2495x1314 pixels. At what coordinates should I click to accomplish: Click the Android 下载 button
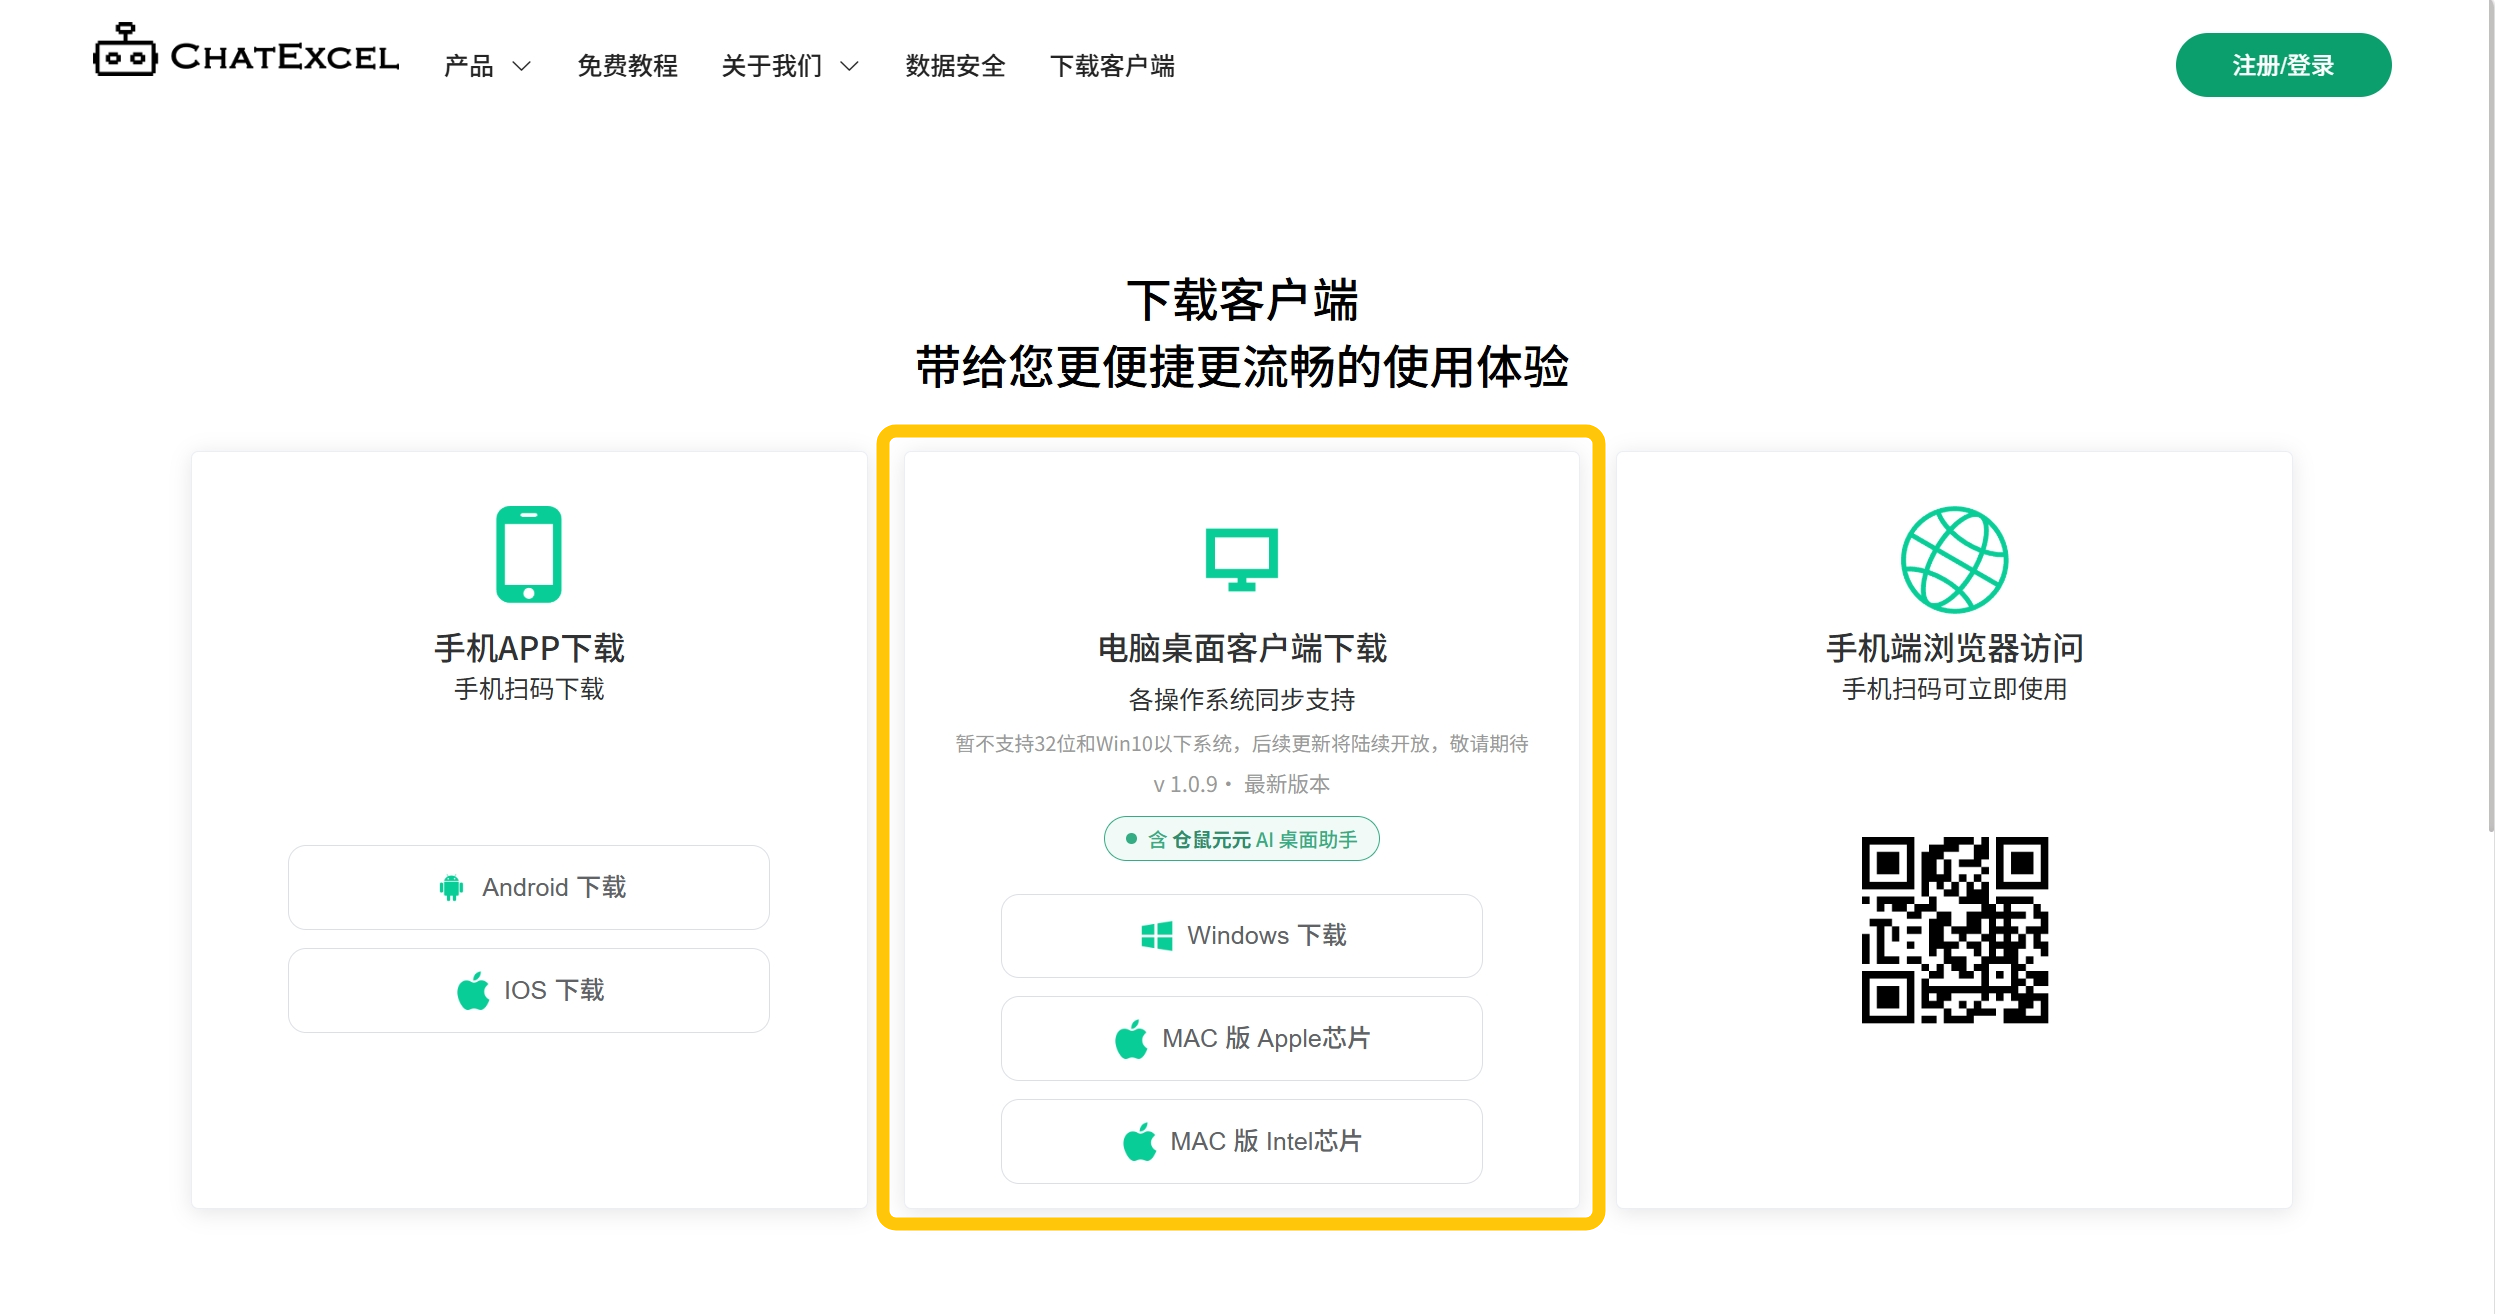[x=529, y=887]
